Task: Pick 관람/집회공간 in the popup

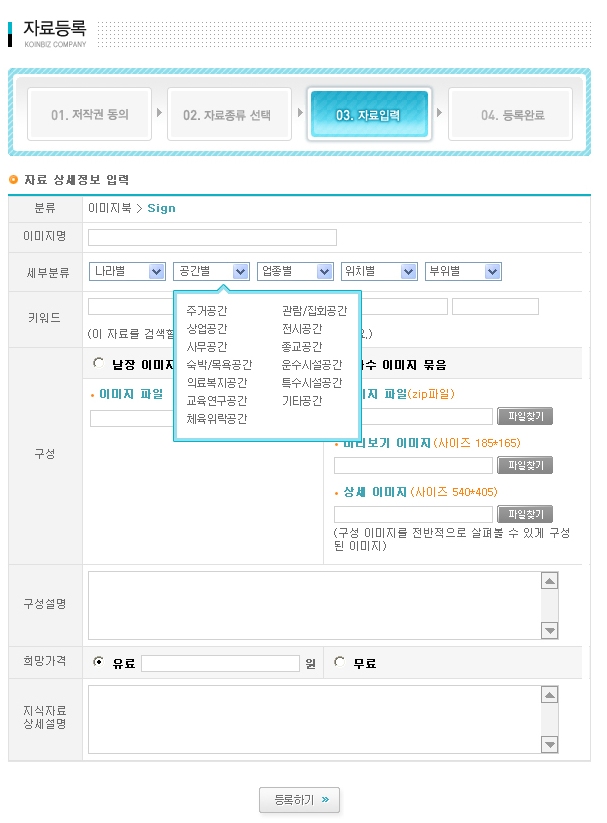Action: [x=315, y=311]
